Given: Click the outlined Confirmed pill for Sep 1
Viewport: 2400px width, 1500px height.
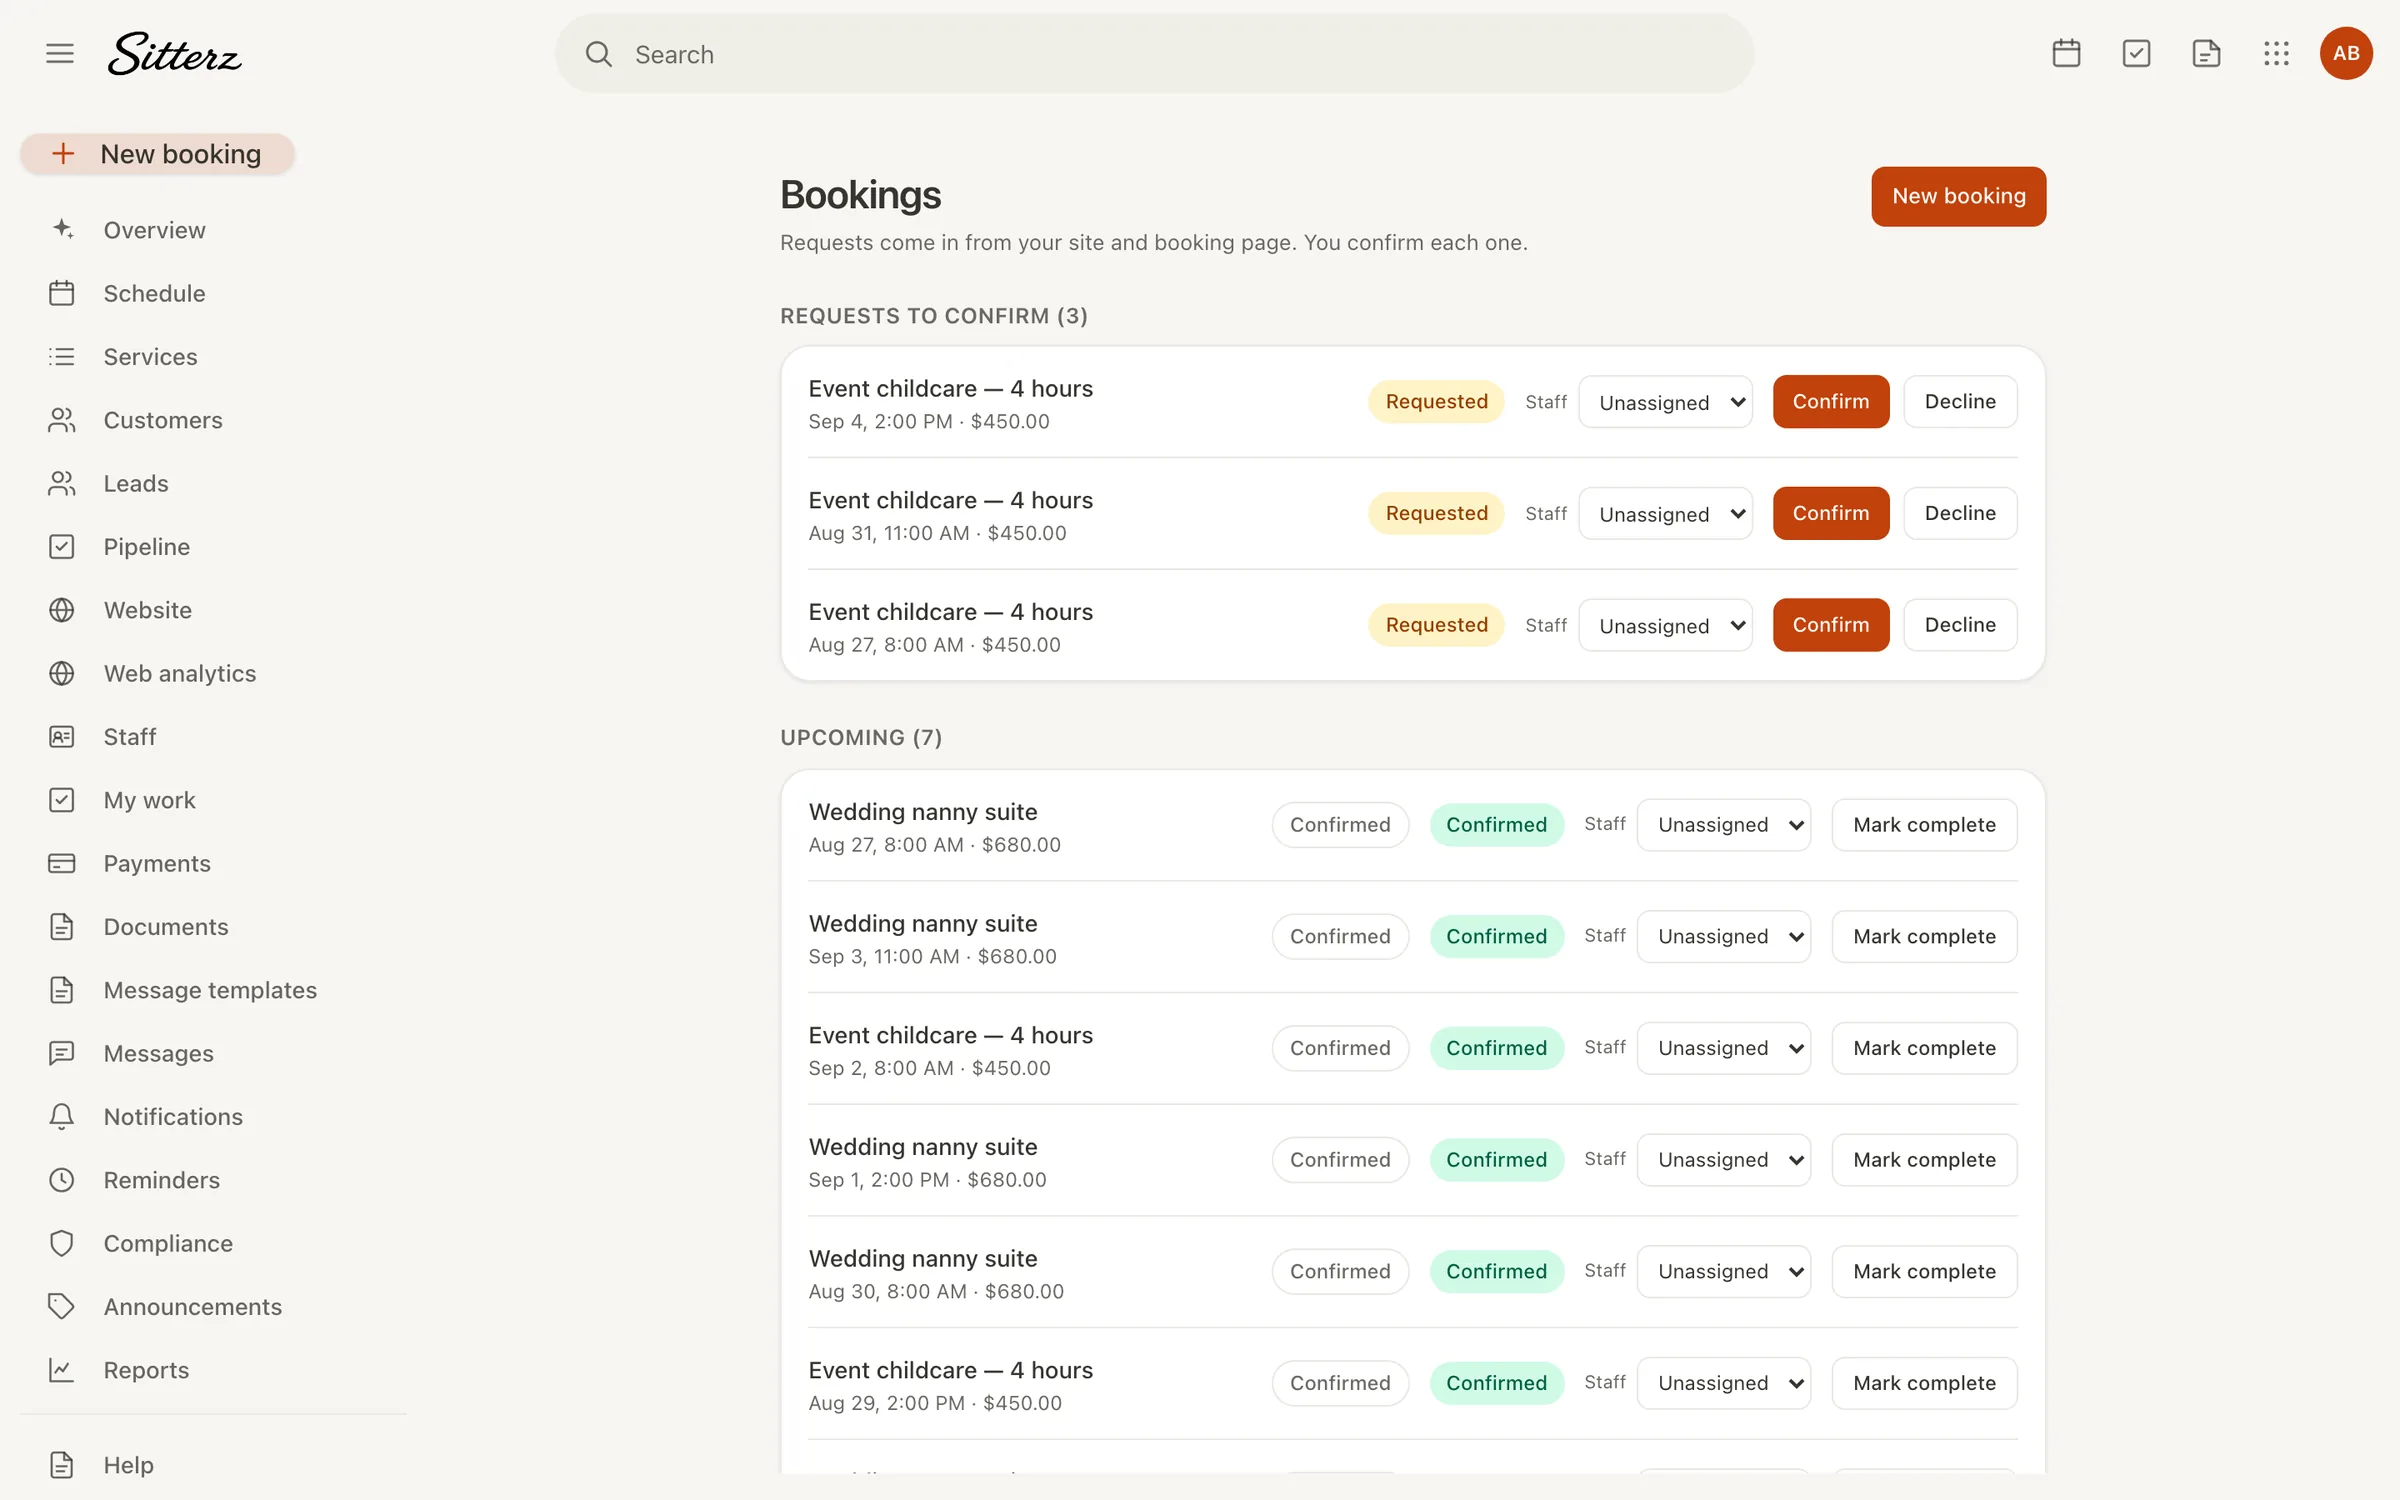Looking at the screenshot, I should point(1340,1160).
